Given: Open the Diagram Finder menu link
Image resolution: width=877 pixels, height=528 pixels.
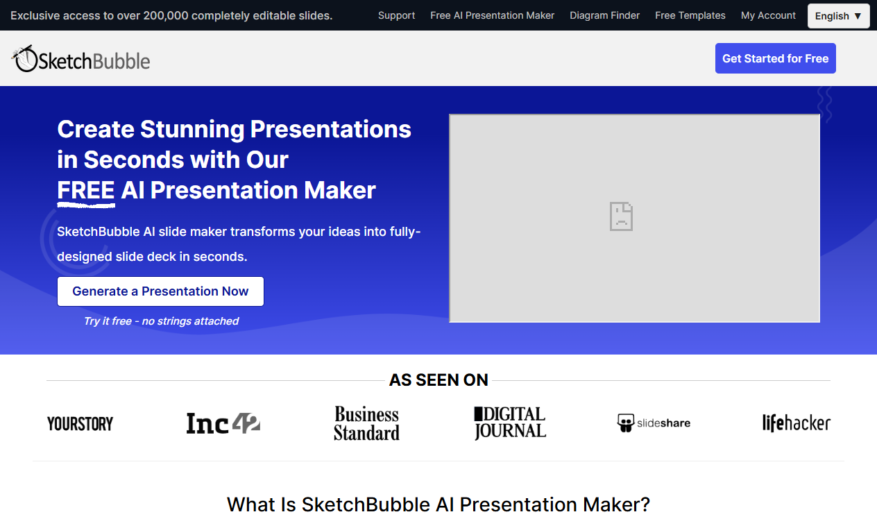Looking at the screenshot, I should click(605, 16).
